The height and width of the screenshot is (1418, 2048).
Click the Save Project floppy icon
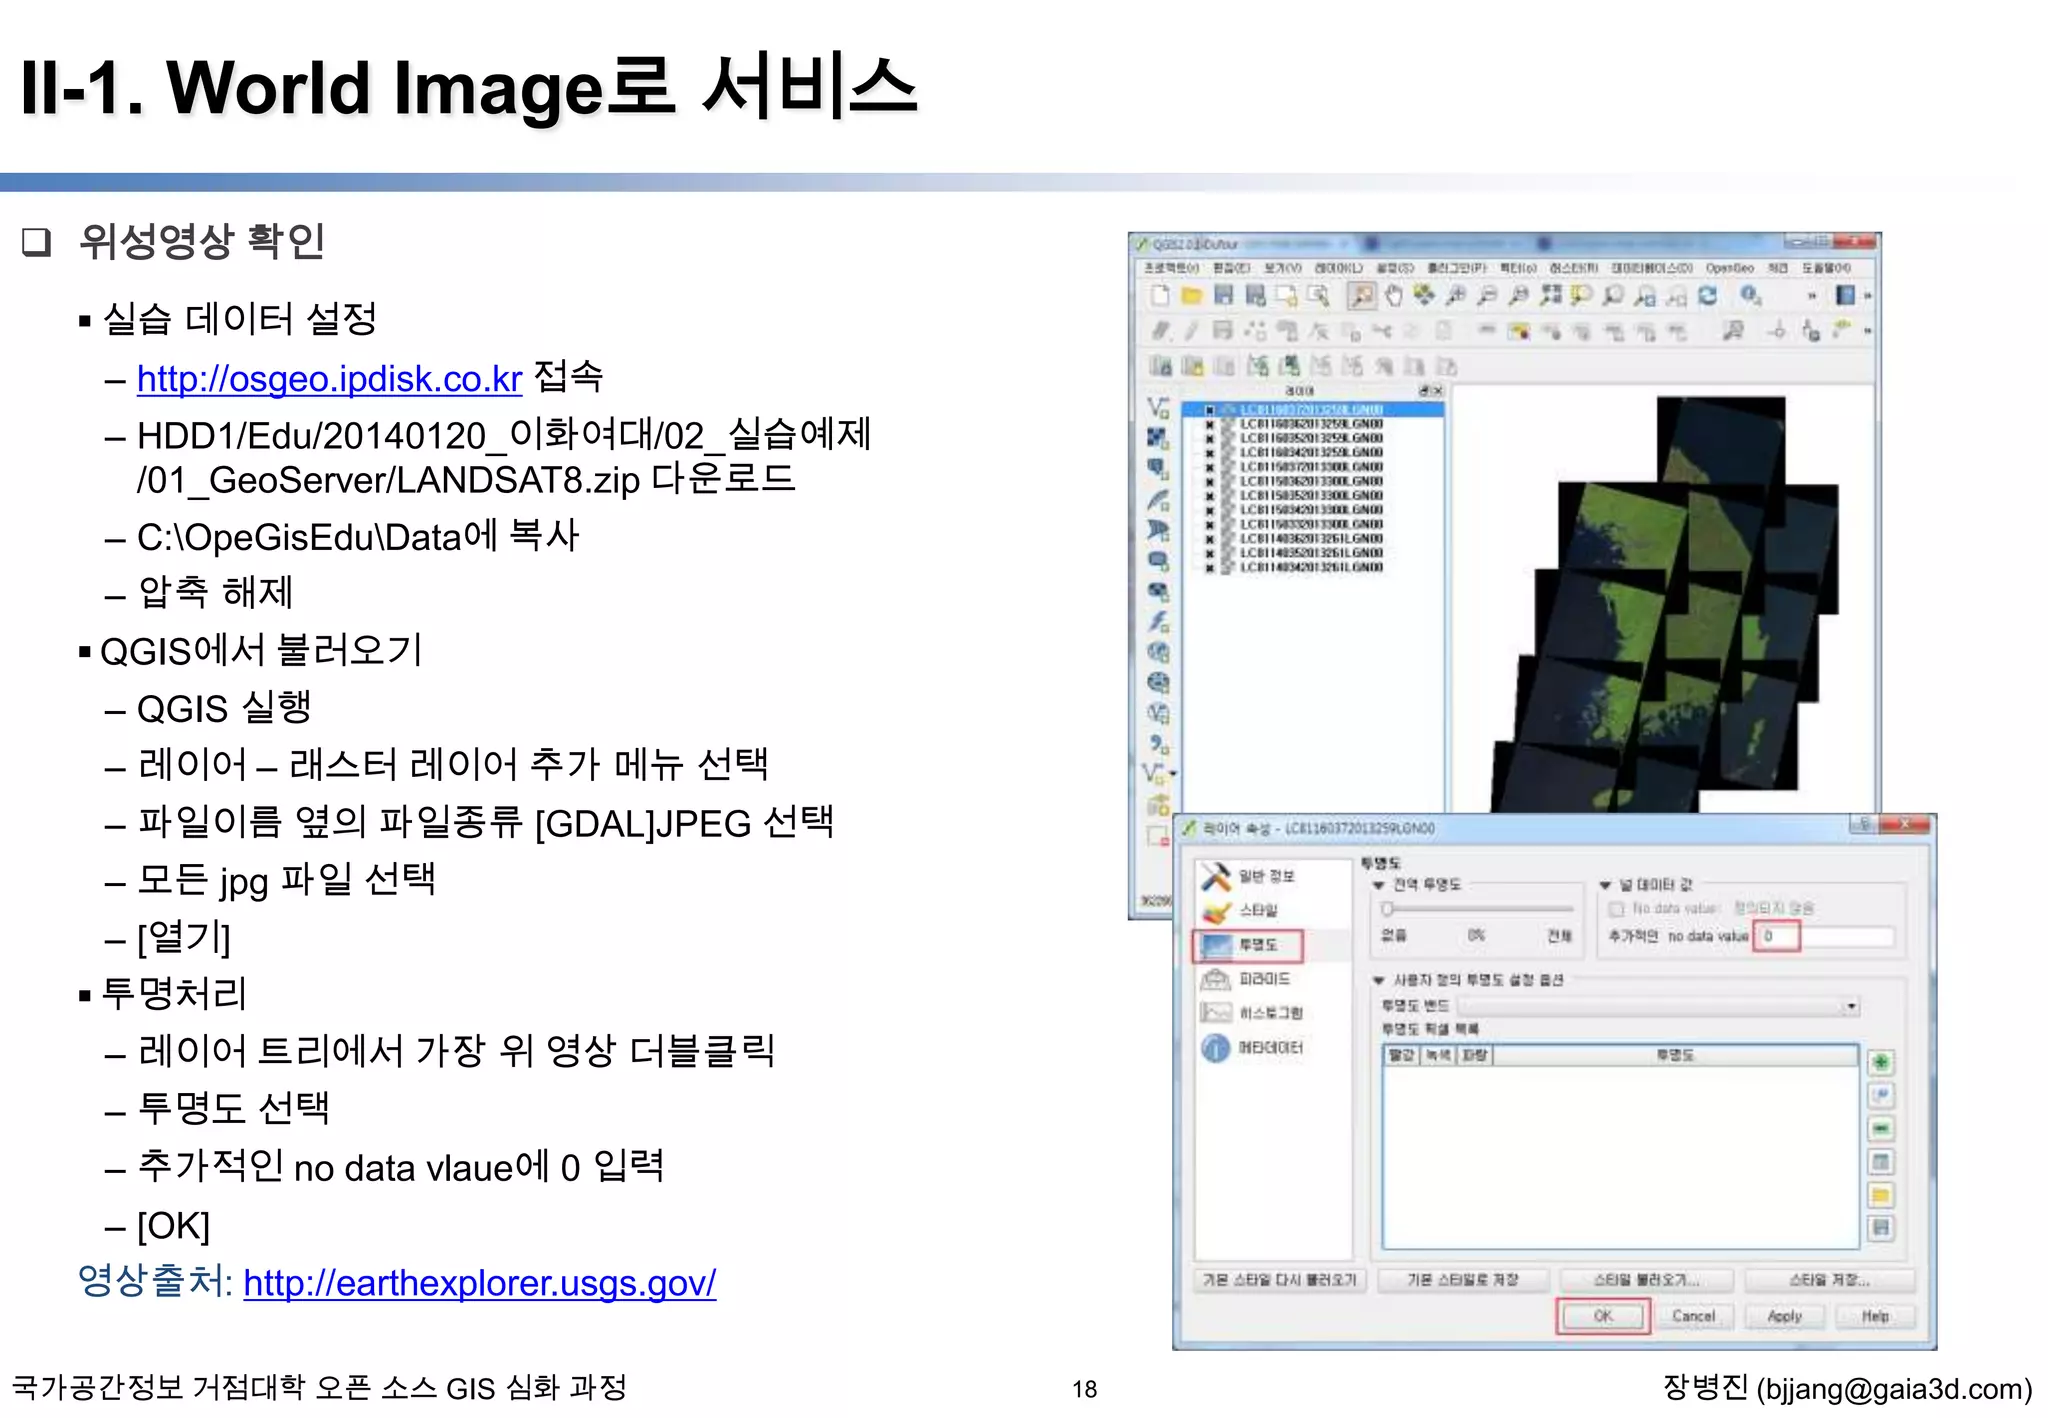point(1223,295)
